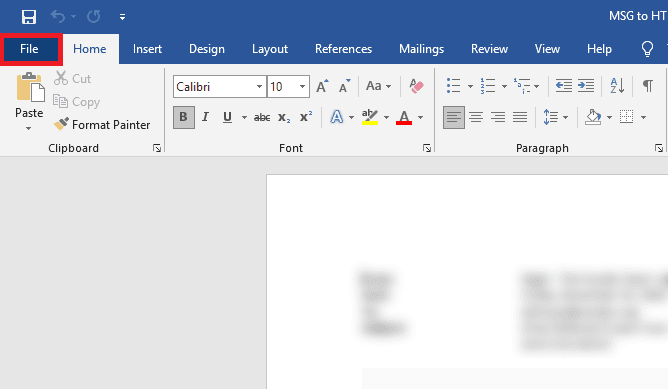Expand the Paste options arrow

pyautogui.click(x=29, y=128)
